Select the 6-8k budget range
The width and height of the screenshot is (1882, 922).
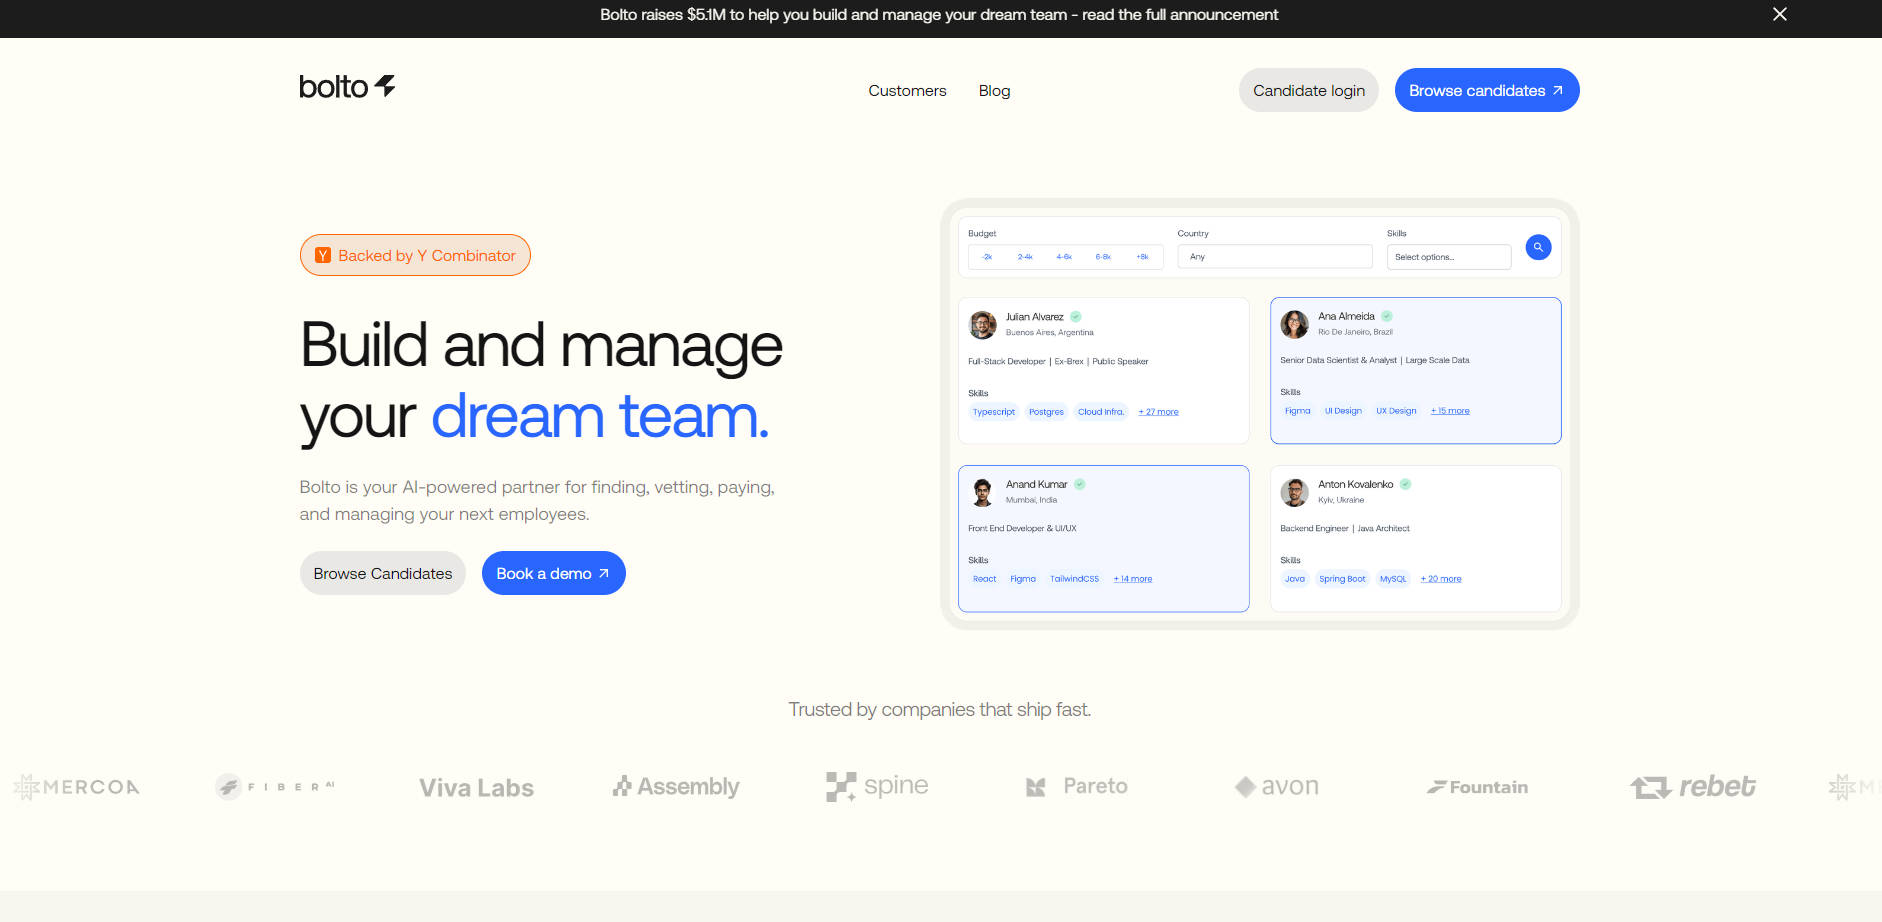pos(1103,257)
